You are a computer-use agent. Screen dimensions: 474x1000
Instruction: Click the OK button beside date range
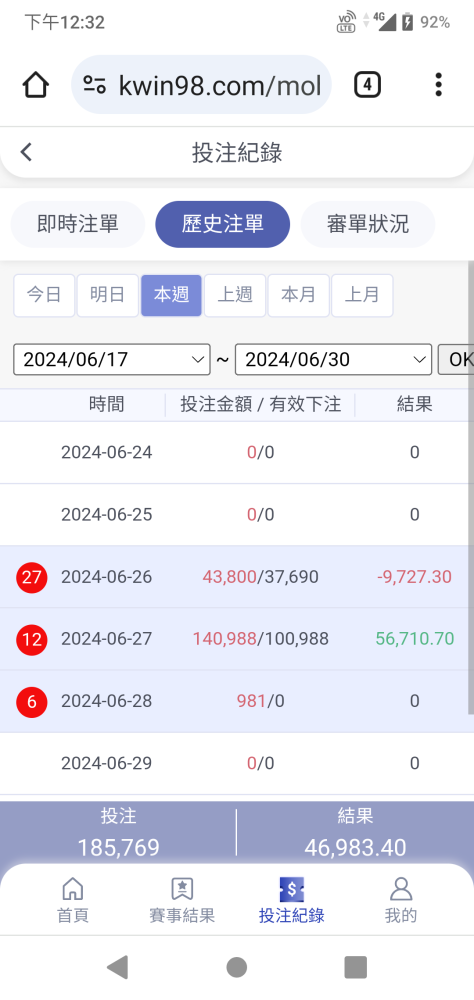[456, 360]
